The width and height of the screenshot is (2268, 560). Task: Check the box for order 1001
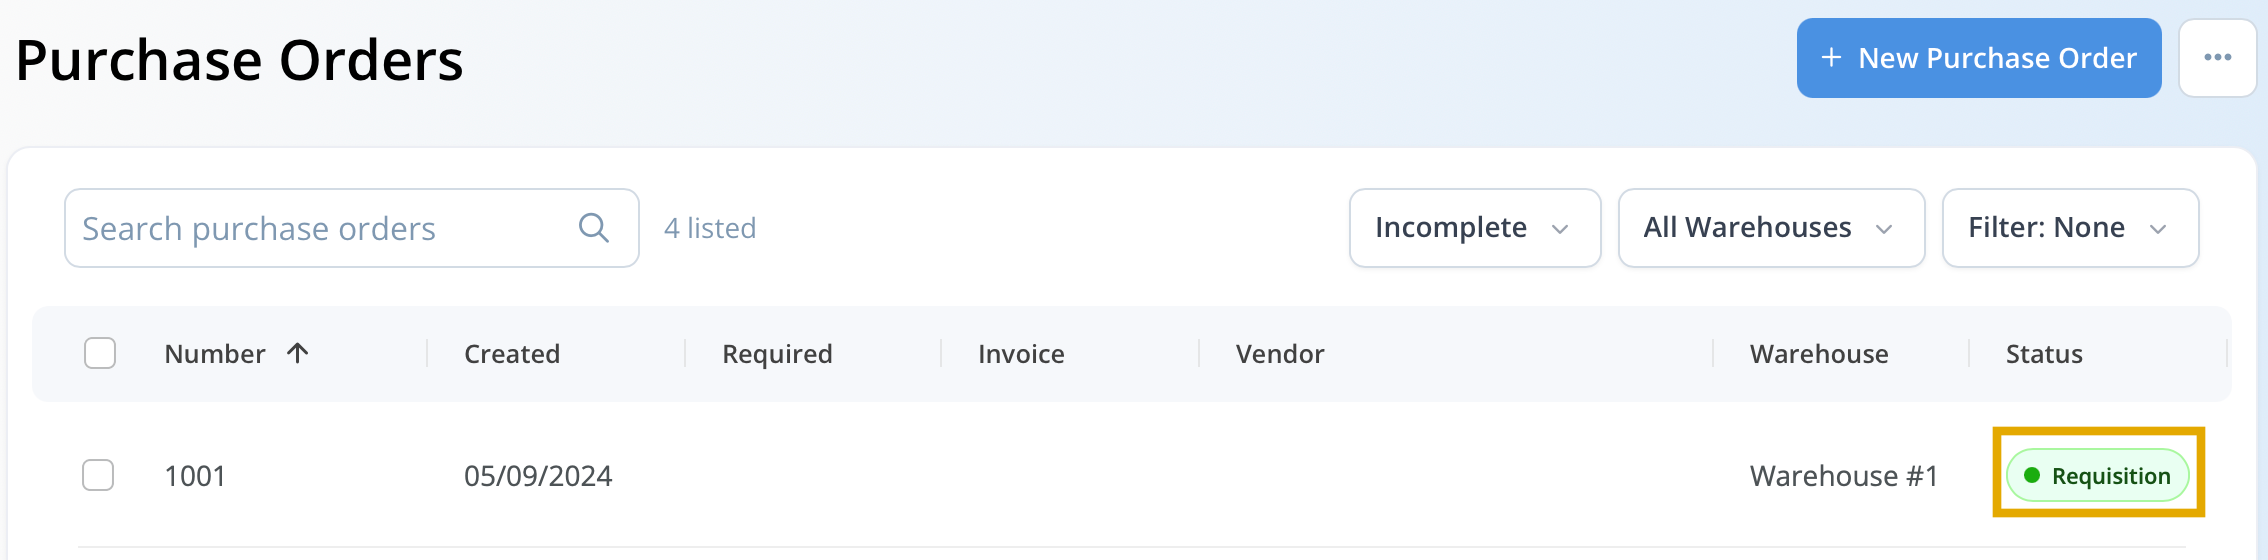[98, 475]
